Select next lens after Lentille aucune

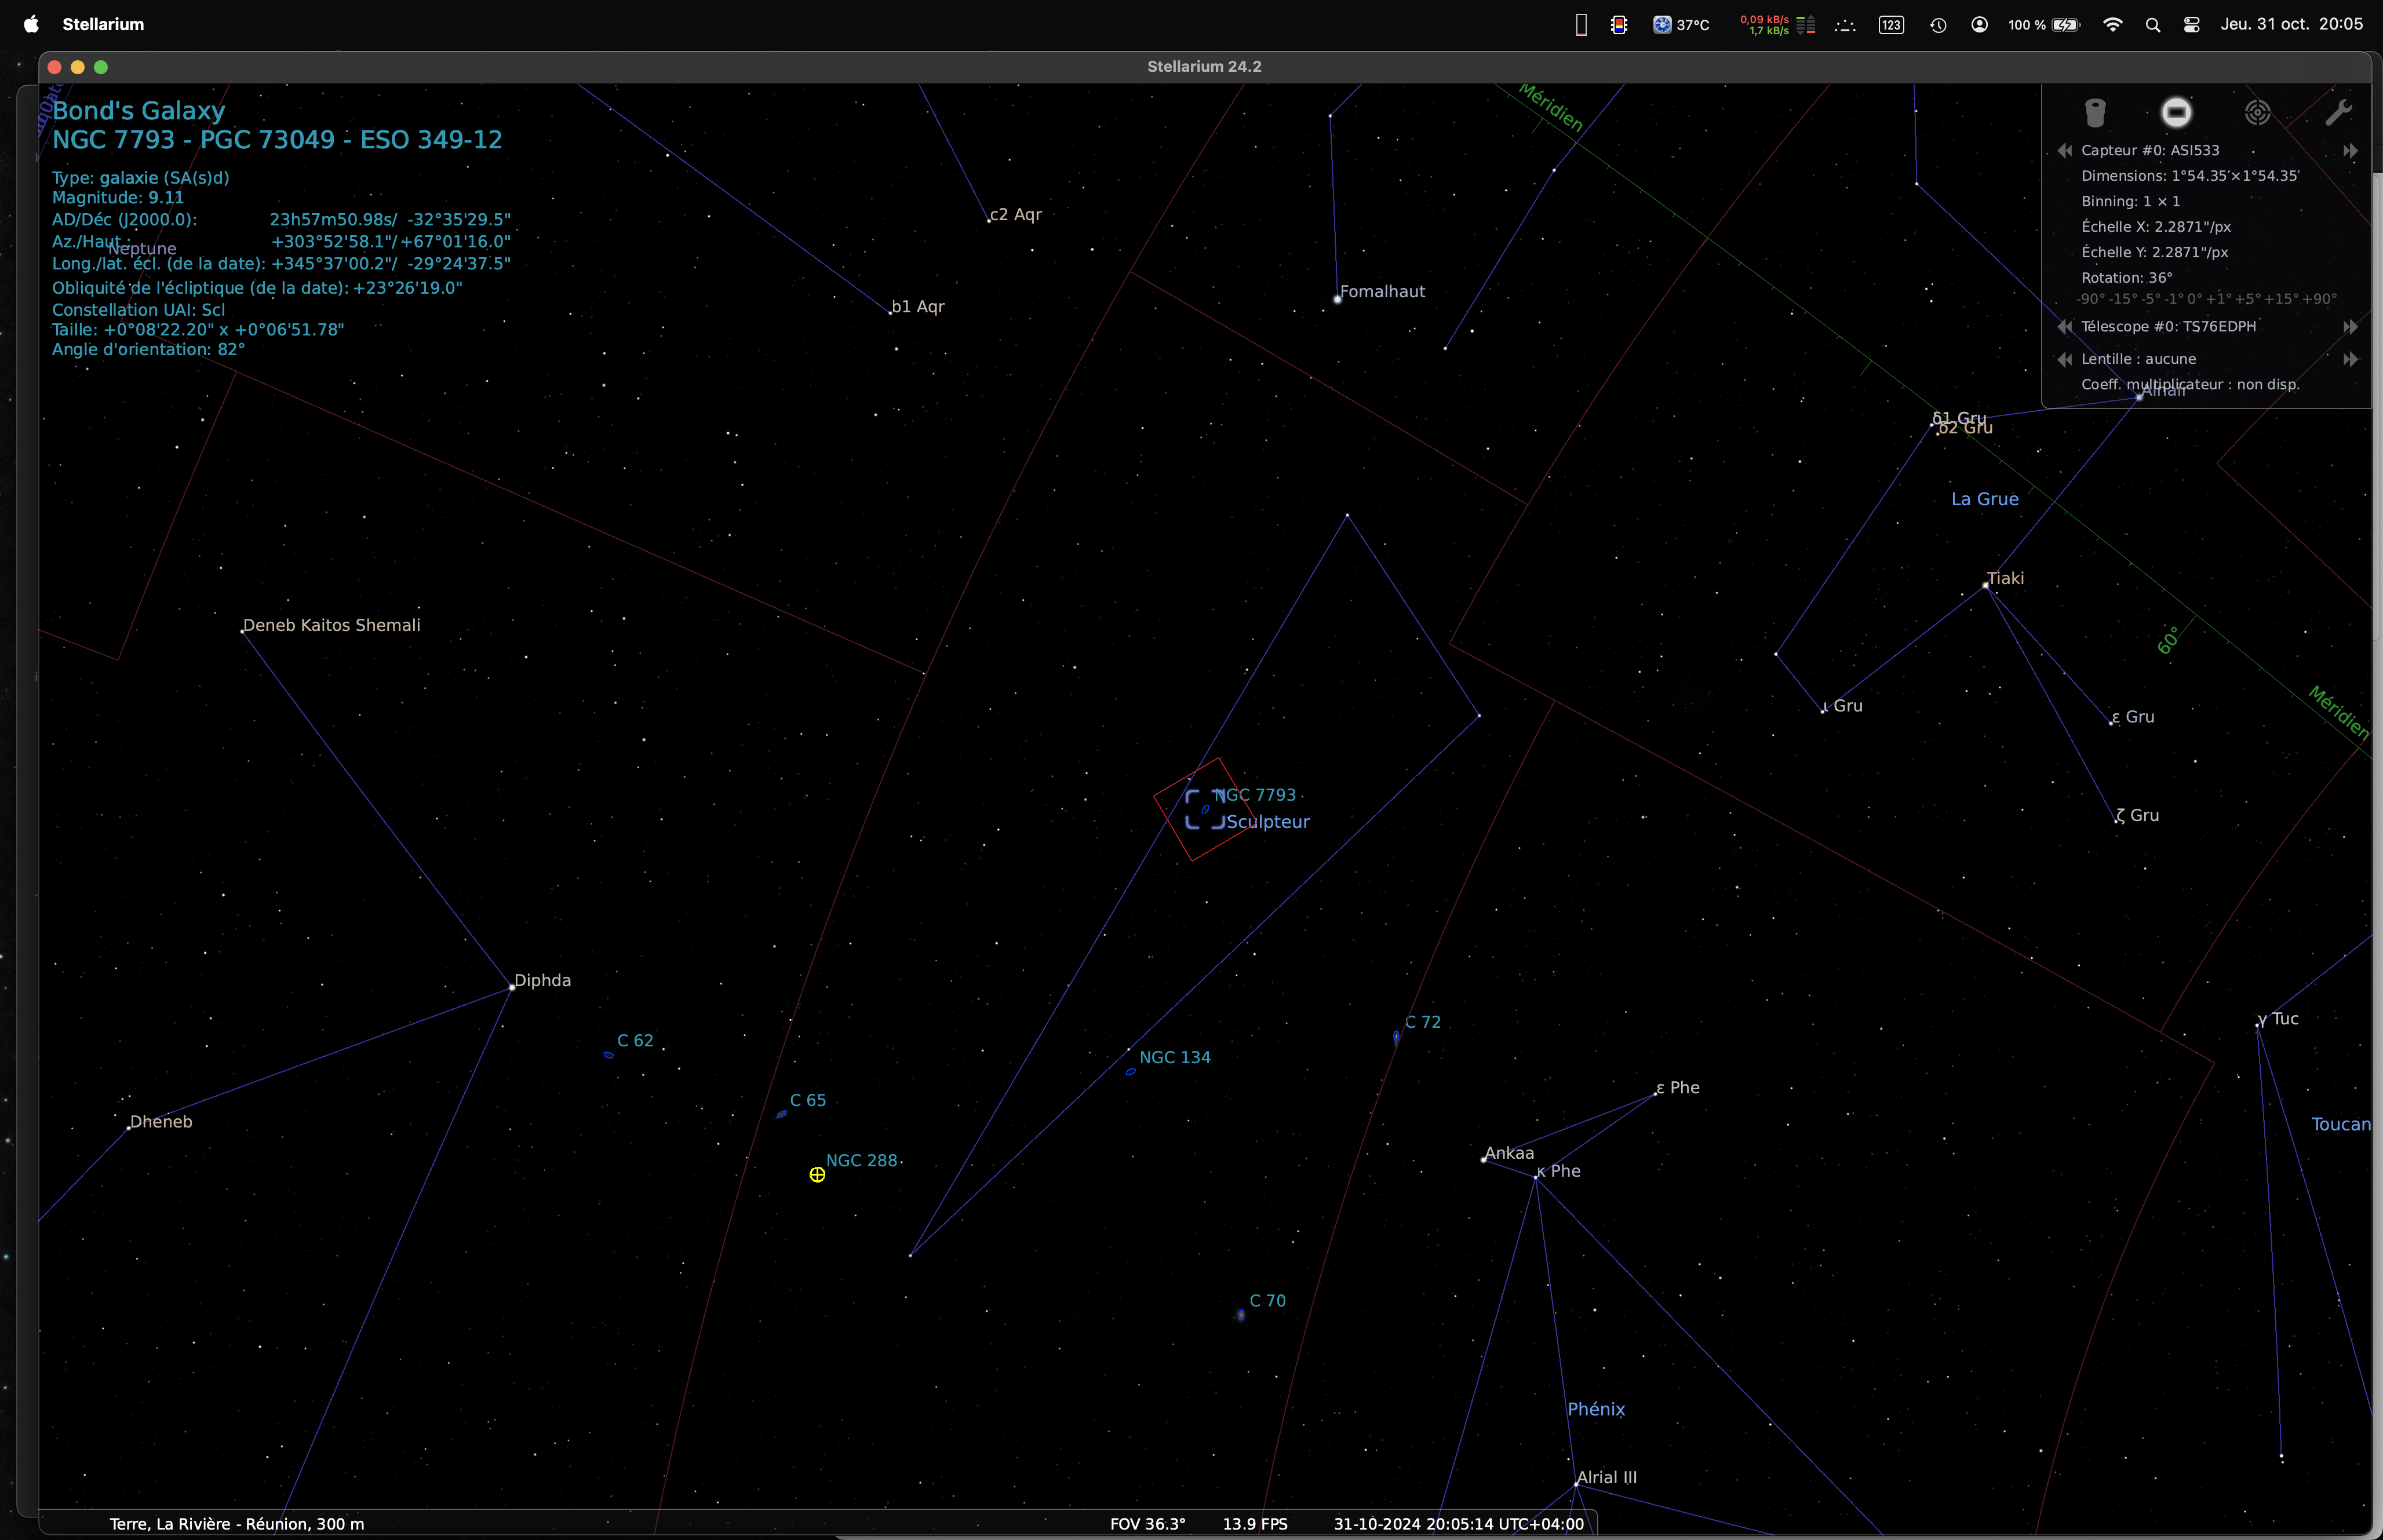tap(2350, 359)
